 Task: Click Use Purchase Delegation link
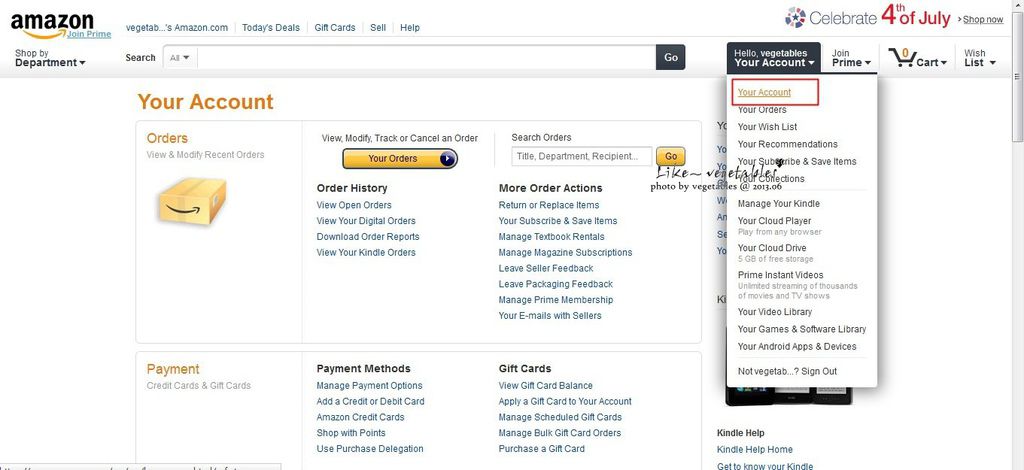tap(370, 448)
